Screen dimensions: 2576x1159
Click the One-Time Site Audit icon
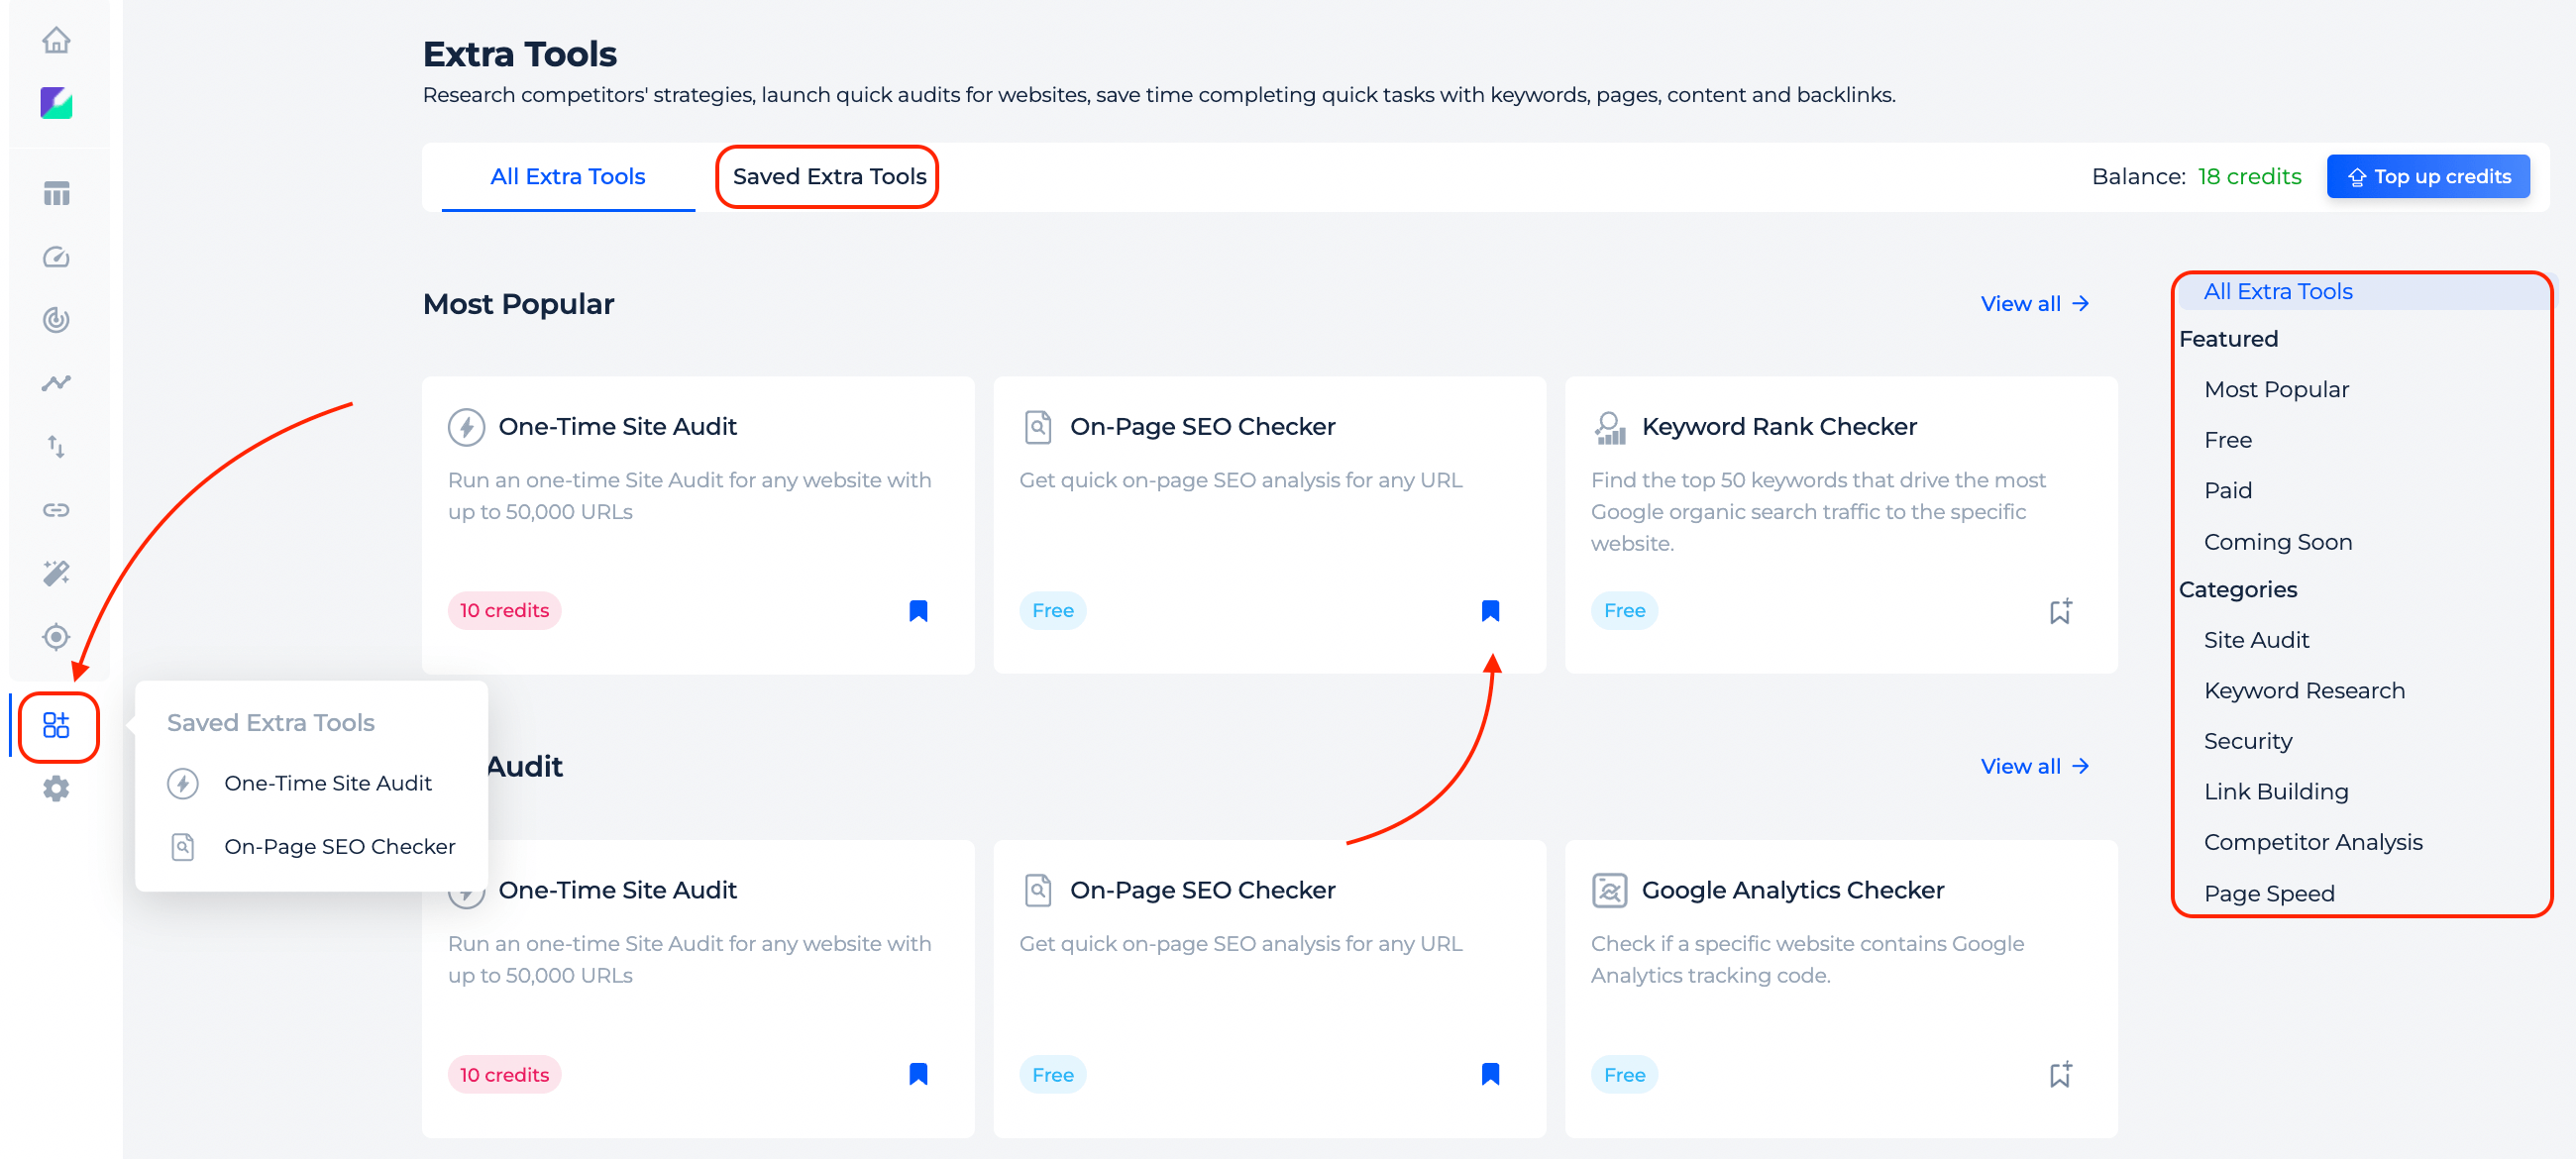pyautogui.click(x=182, y=783)
